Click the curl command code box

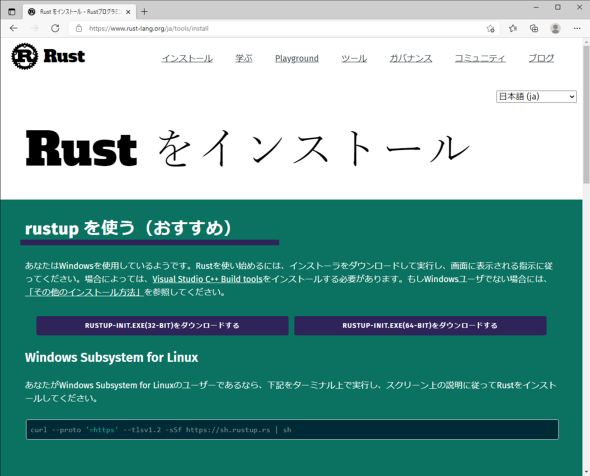coord(292,430)
